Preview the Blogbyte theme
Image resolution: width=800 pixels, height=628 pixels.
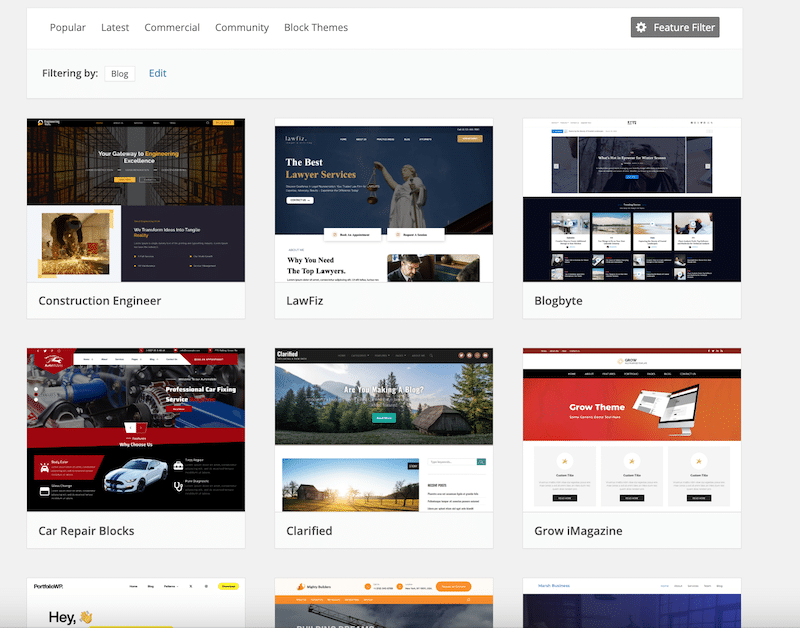(x=631, y=200)
